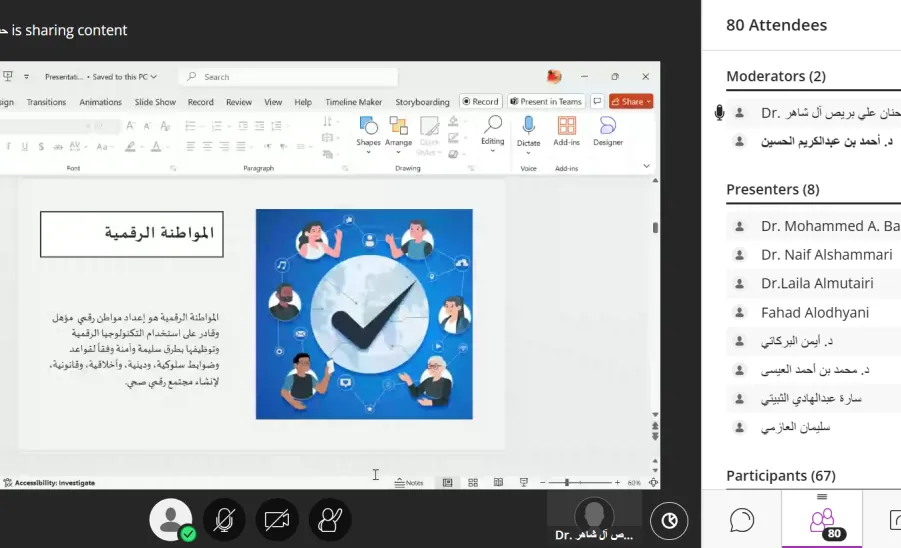Click the Shape Outline pen icon
The height and width of the screenshot is (548, 901).
[453, 138]
